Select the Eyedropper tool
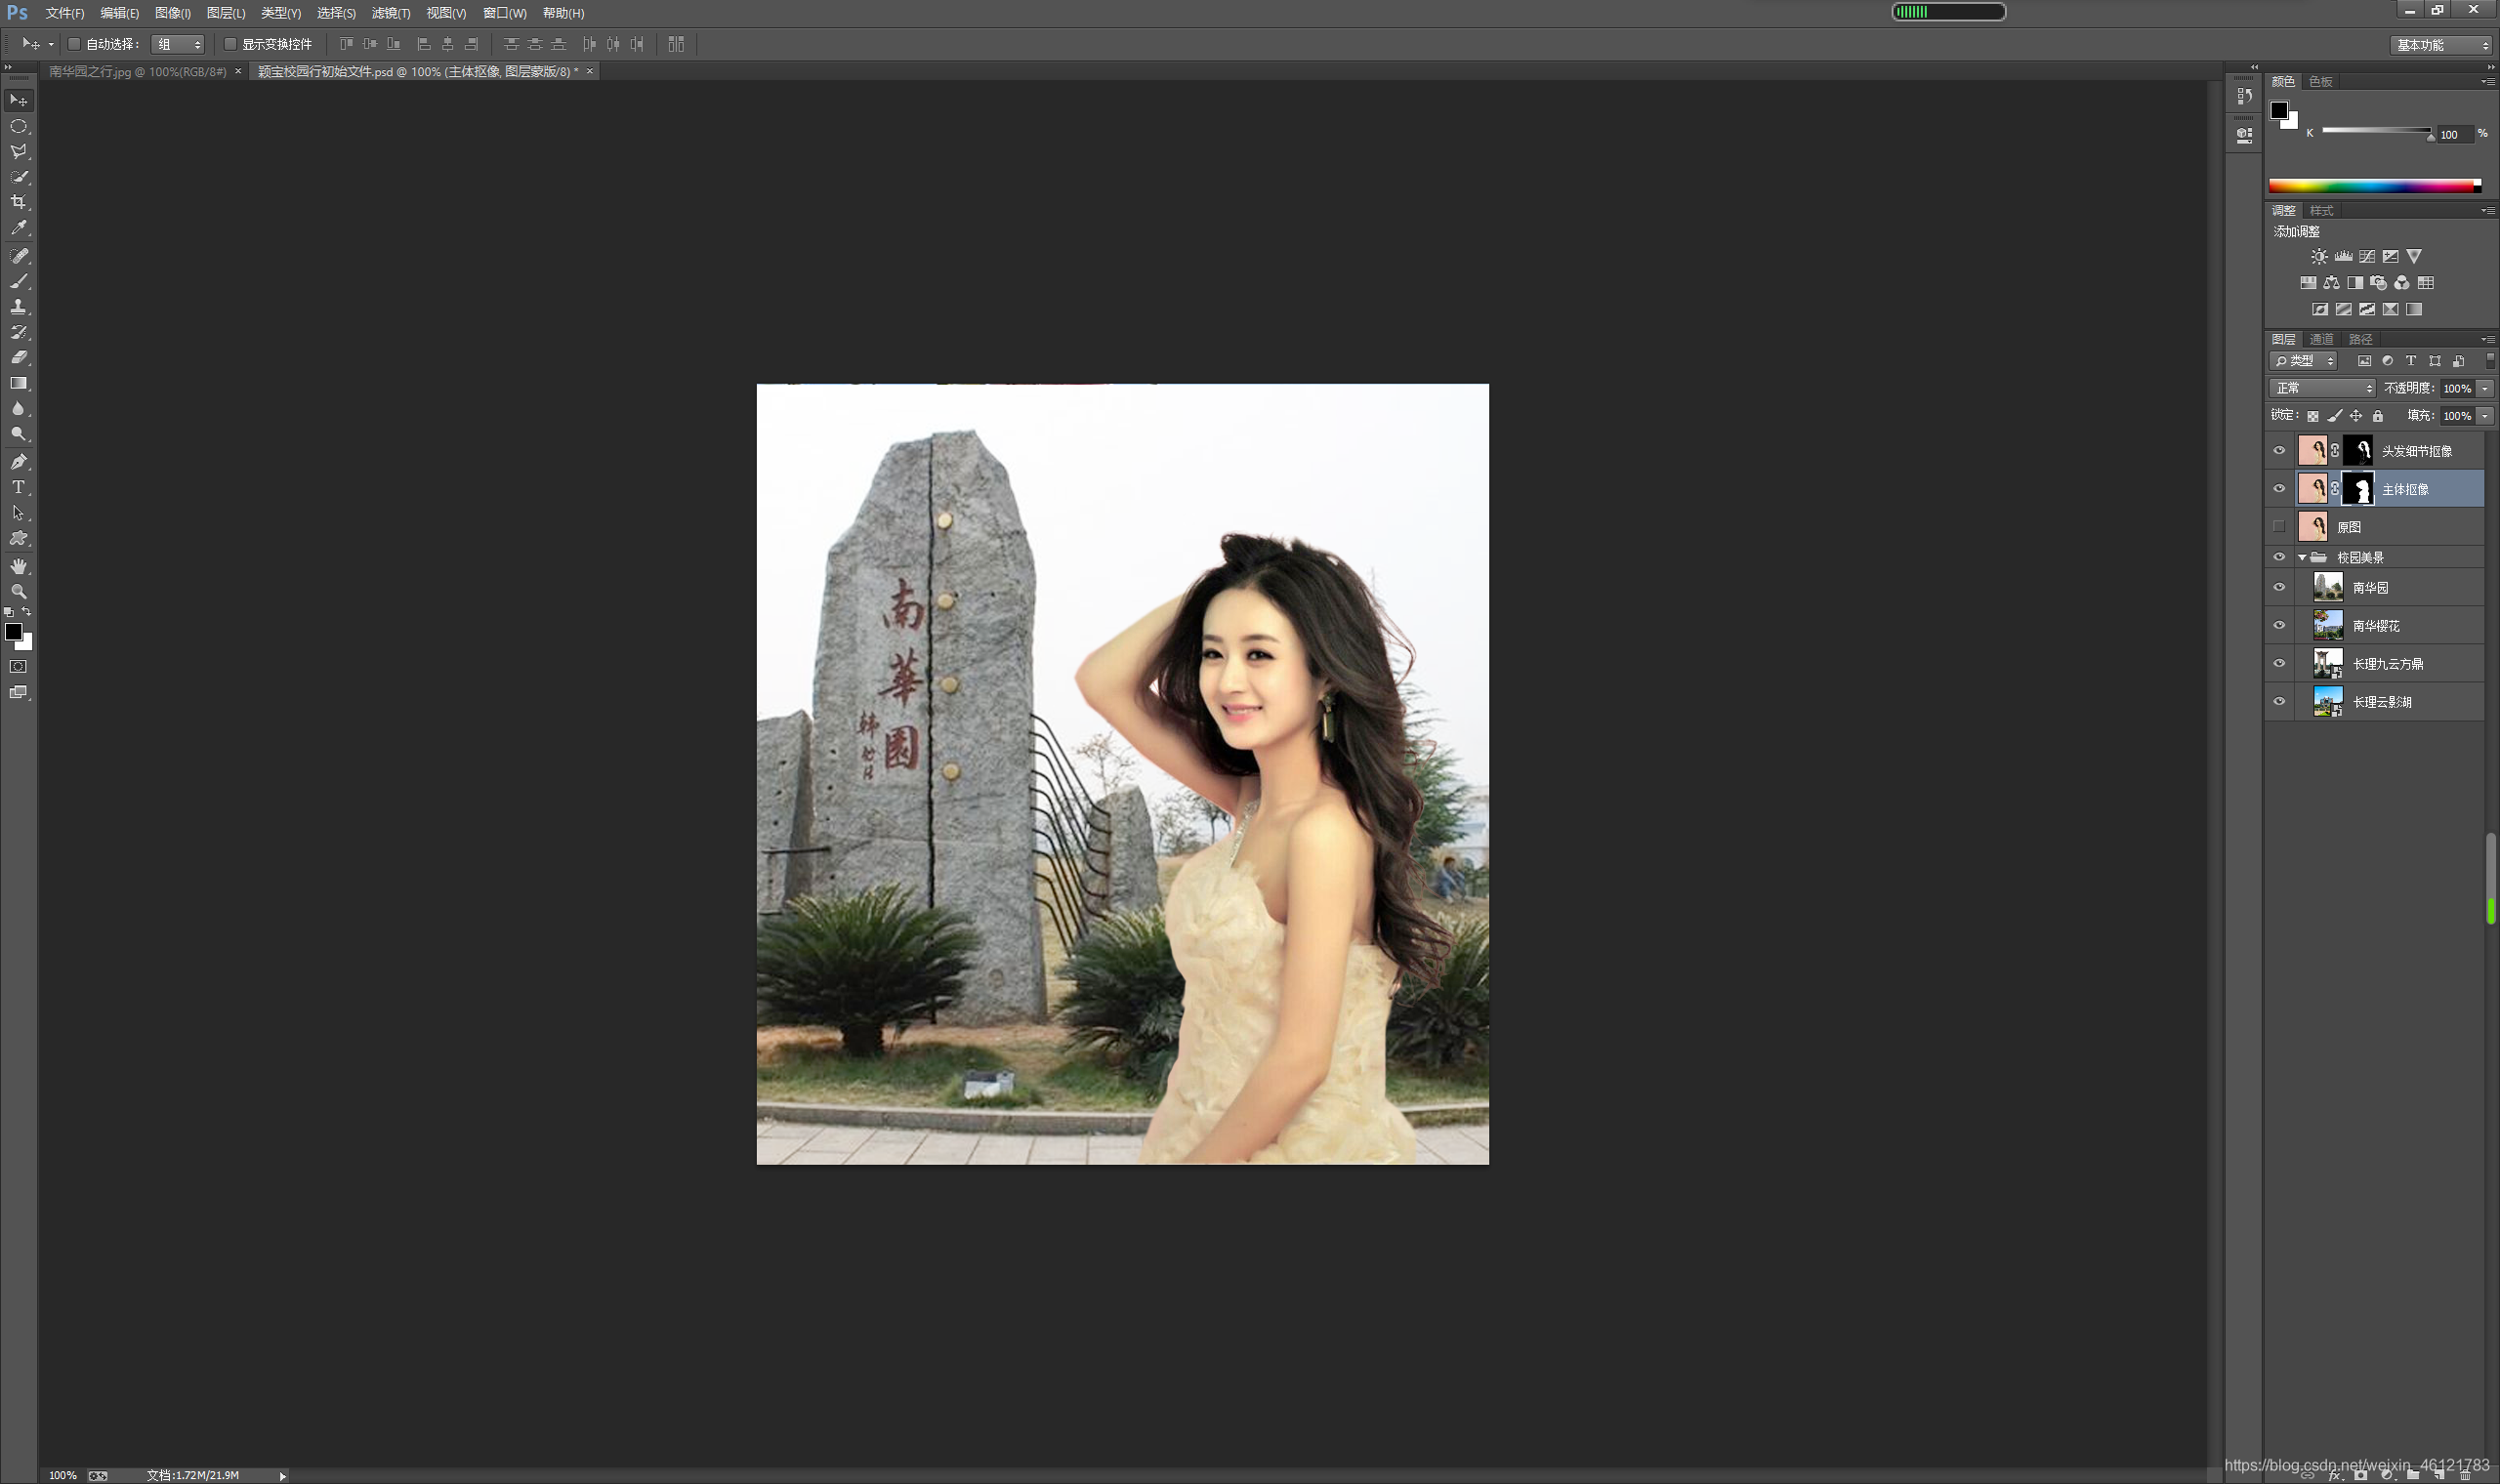The image size is (2500, 1484). tap(18, 228)
